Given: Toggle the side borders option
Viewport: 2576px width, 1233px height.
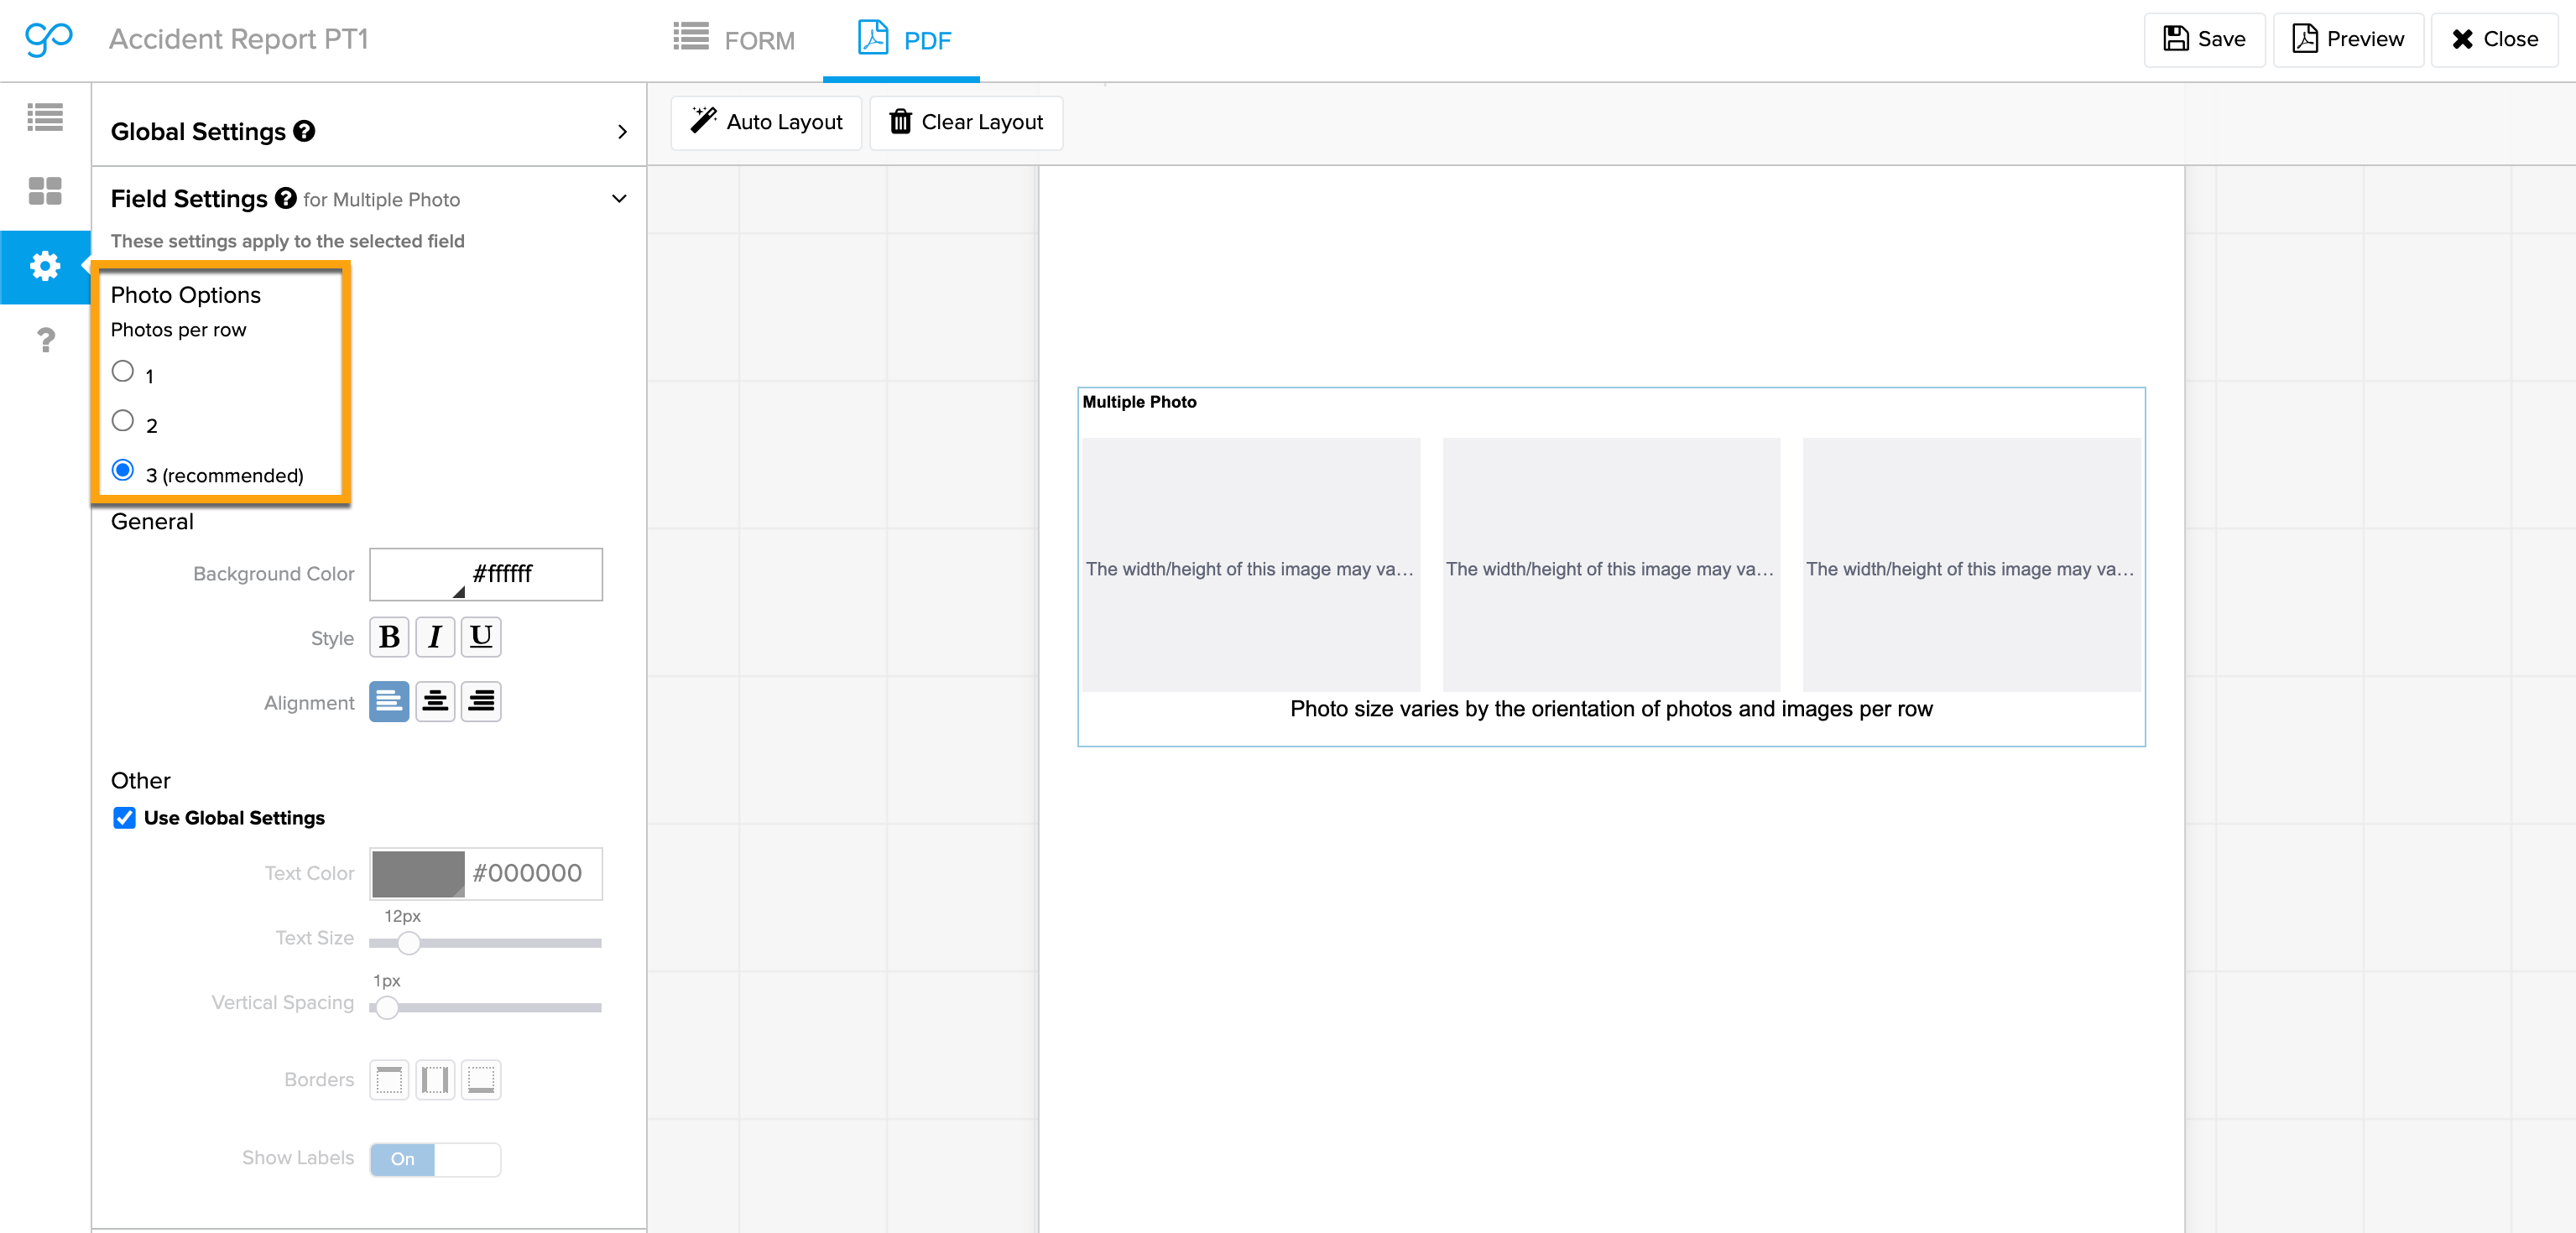Looking at the screenshot, I should pyautogui.click(x=435, y=1080).
